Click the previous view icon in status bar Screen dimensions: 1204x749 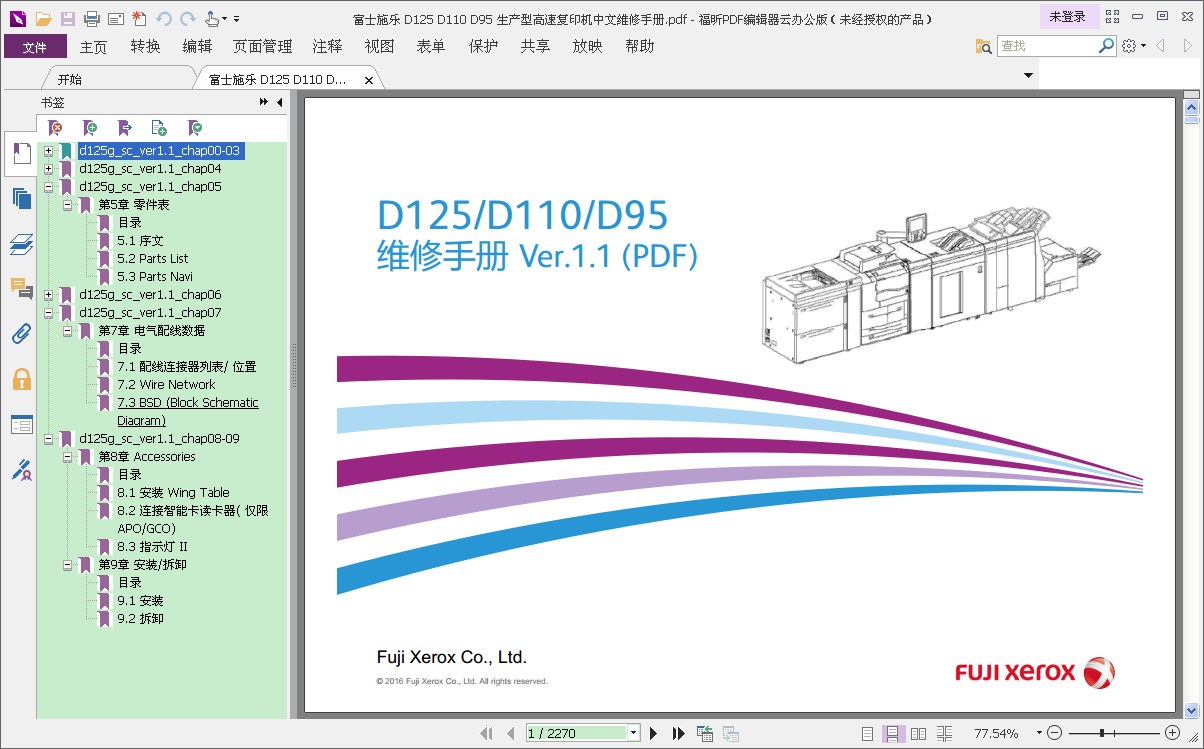704,733
